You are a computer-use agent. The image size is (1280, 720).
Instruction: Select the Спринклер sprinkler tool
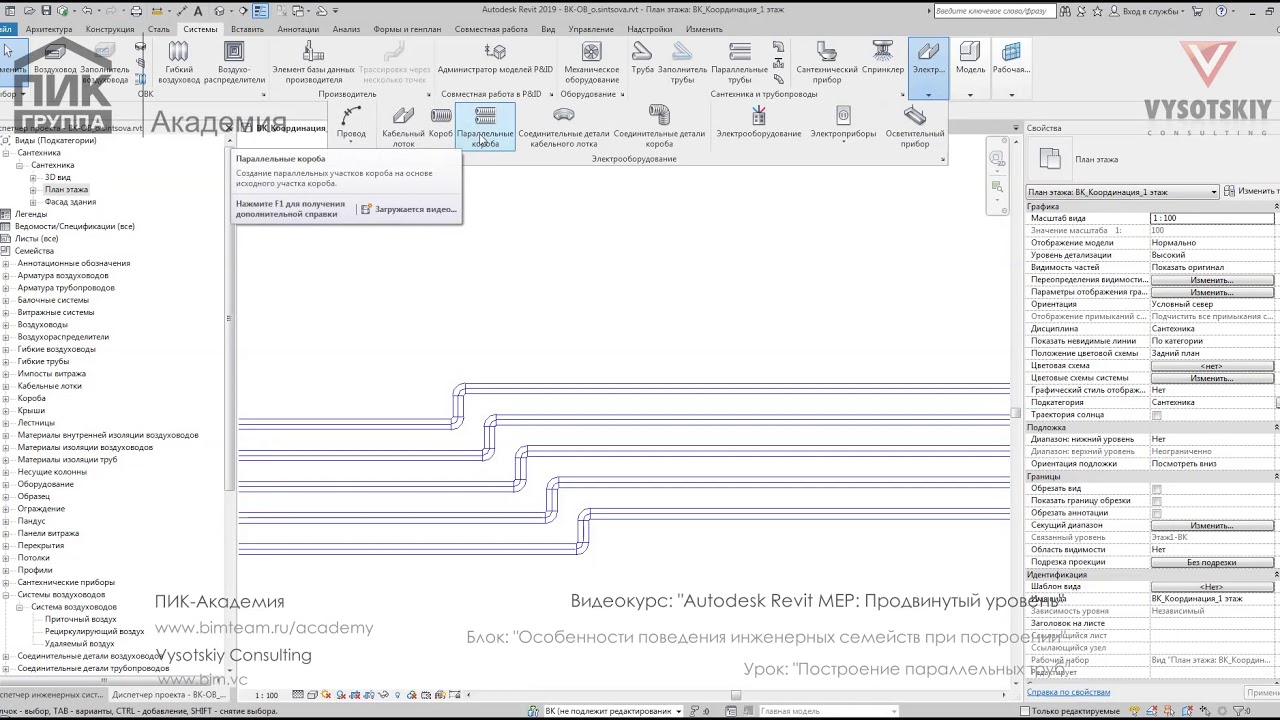(x=883, y=58)
